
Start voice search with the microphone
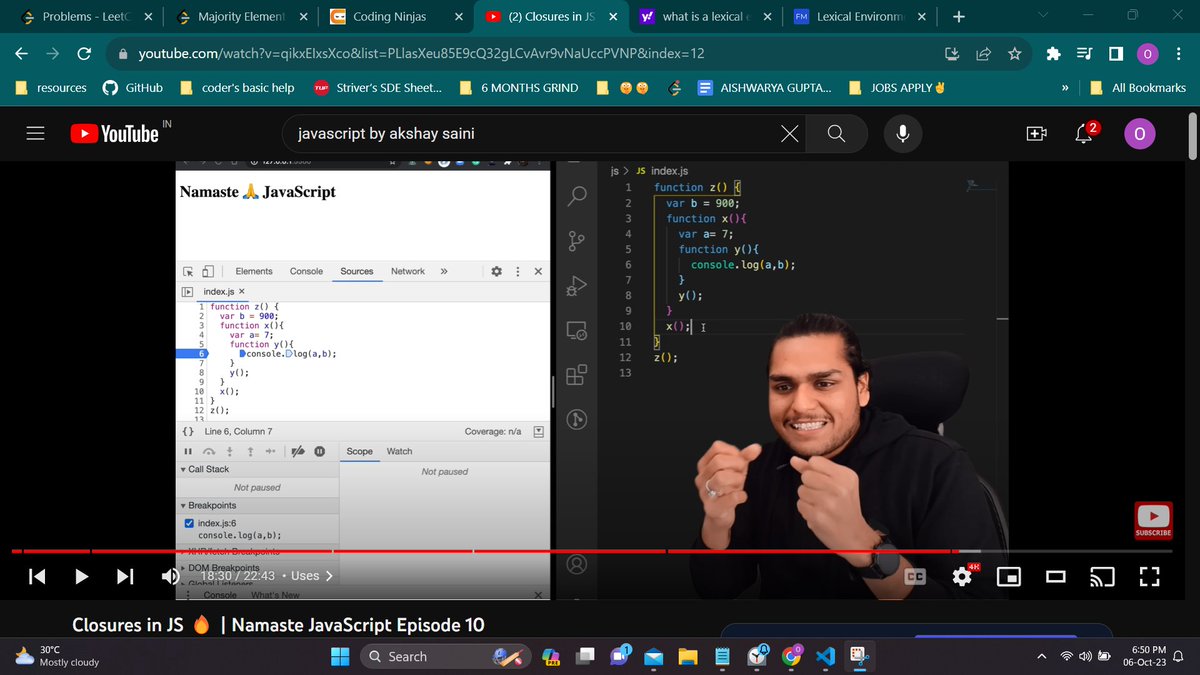903,133
